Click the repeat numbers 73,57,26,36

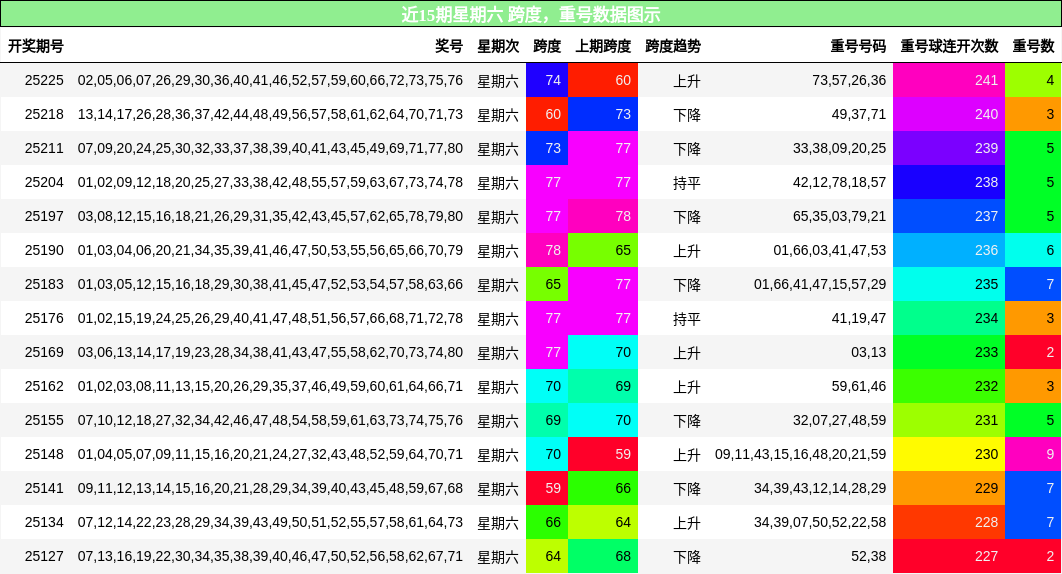click(x=849, y=81)
